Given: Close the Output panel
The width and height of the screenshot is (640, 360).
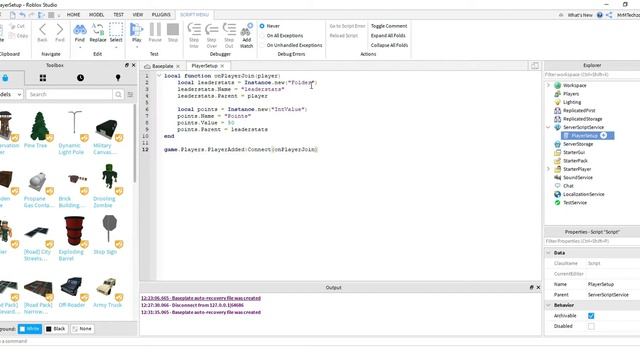Looking at the screenshot, I should (x=538, y=287).
